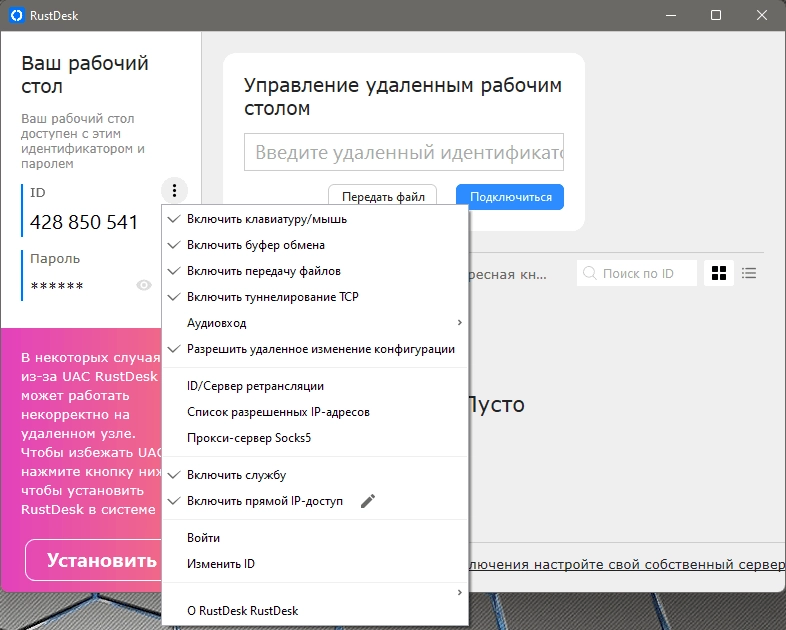Click the masked password ******

click(x=57, y=286)
